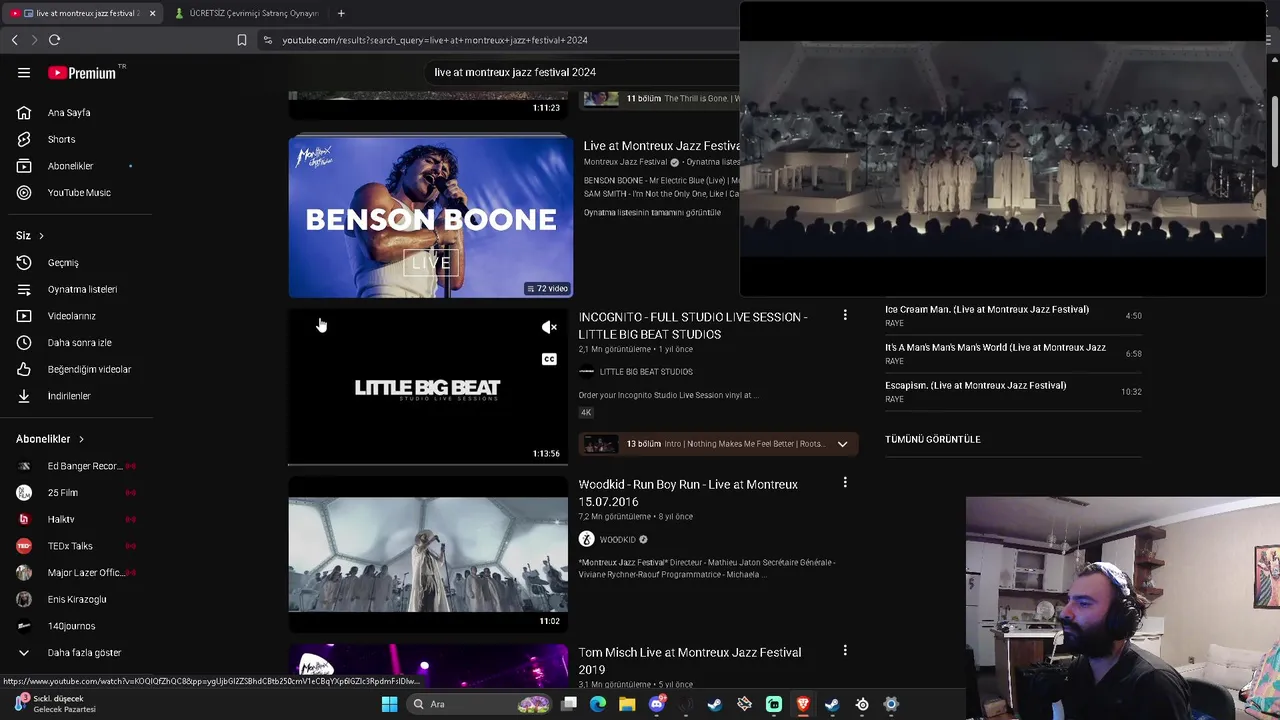Unmute the Little Big Beat preview
This screenshot has height=720, width=1280.
549,327
